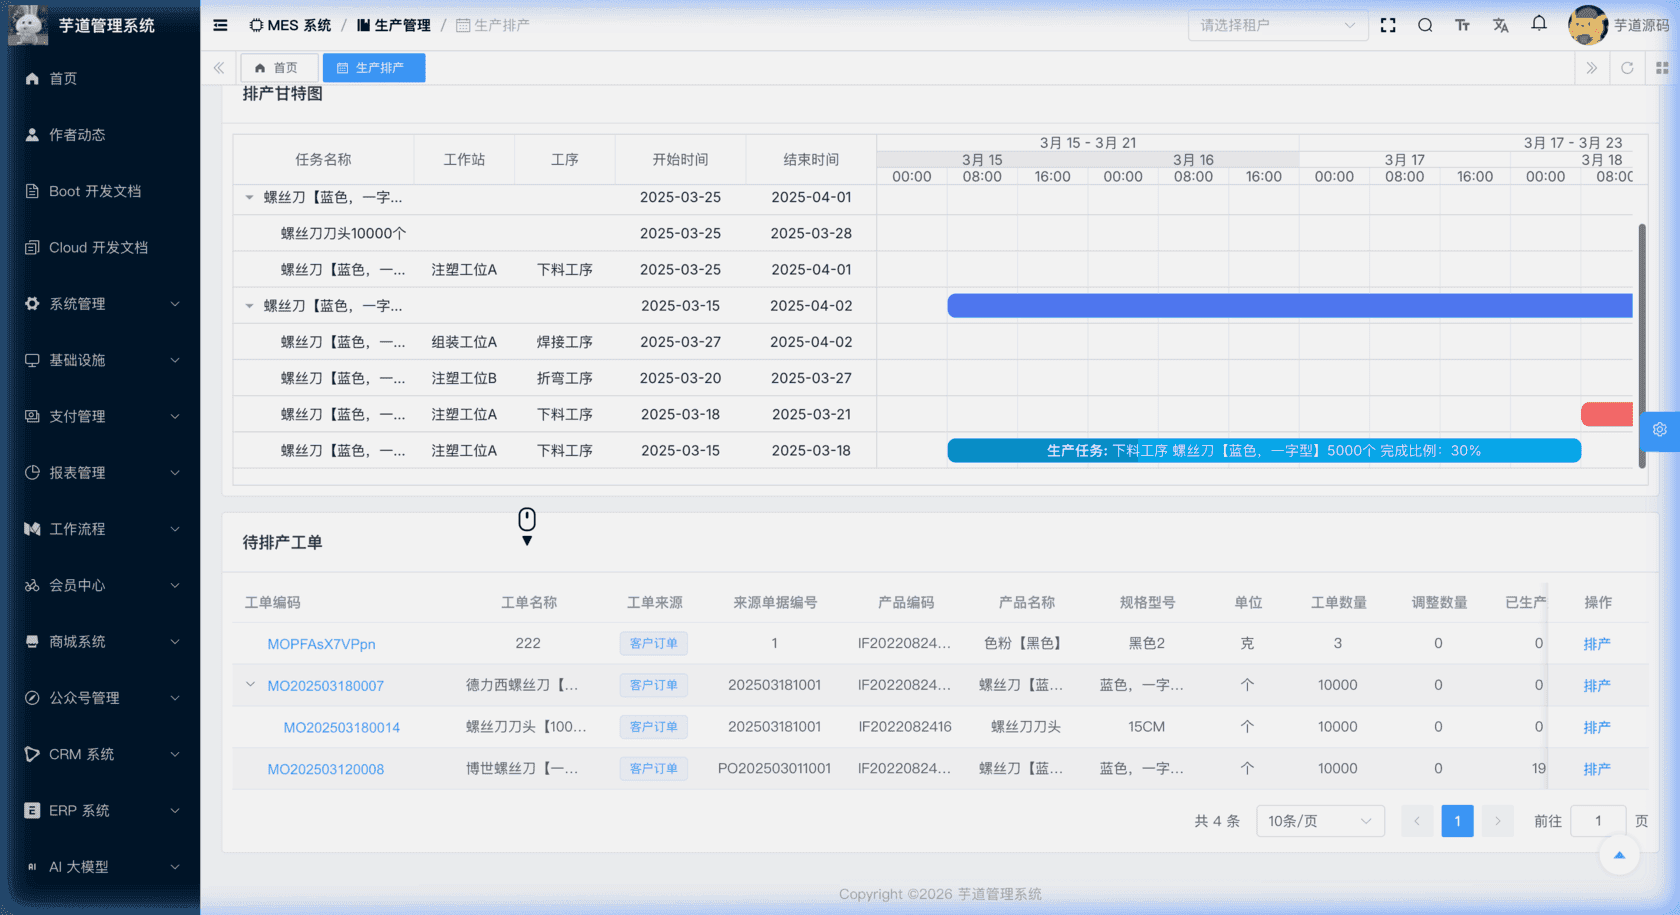Click 排产 for work order MO202503120008
Image resolution: width=1680 pixels, height=915 pixels.
(1596, 769)
